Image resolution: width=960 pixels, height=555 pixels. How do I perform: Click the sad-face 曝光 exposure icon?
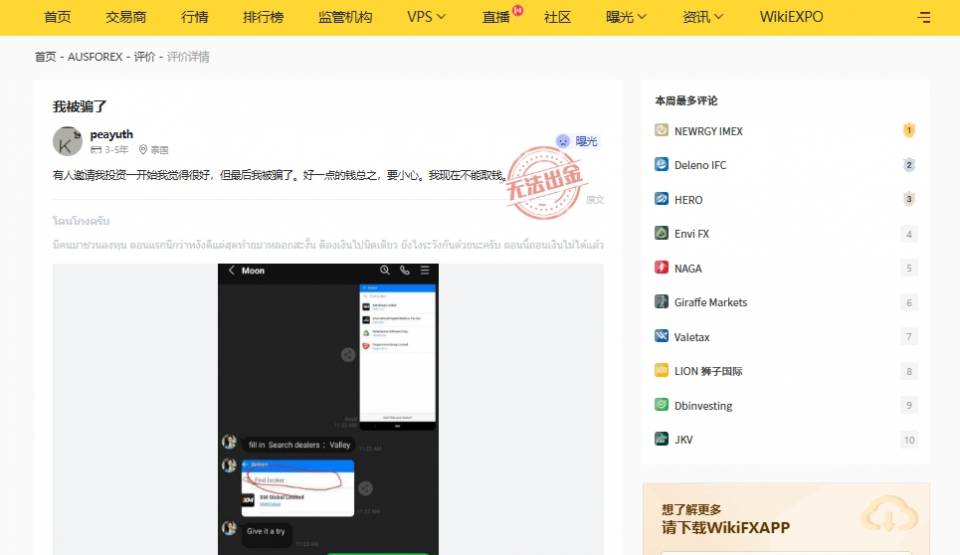pyautogui.click(x=563, y=141)
